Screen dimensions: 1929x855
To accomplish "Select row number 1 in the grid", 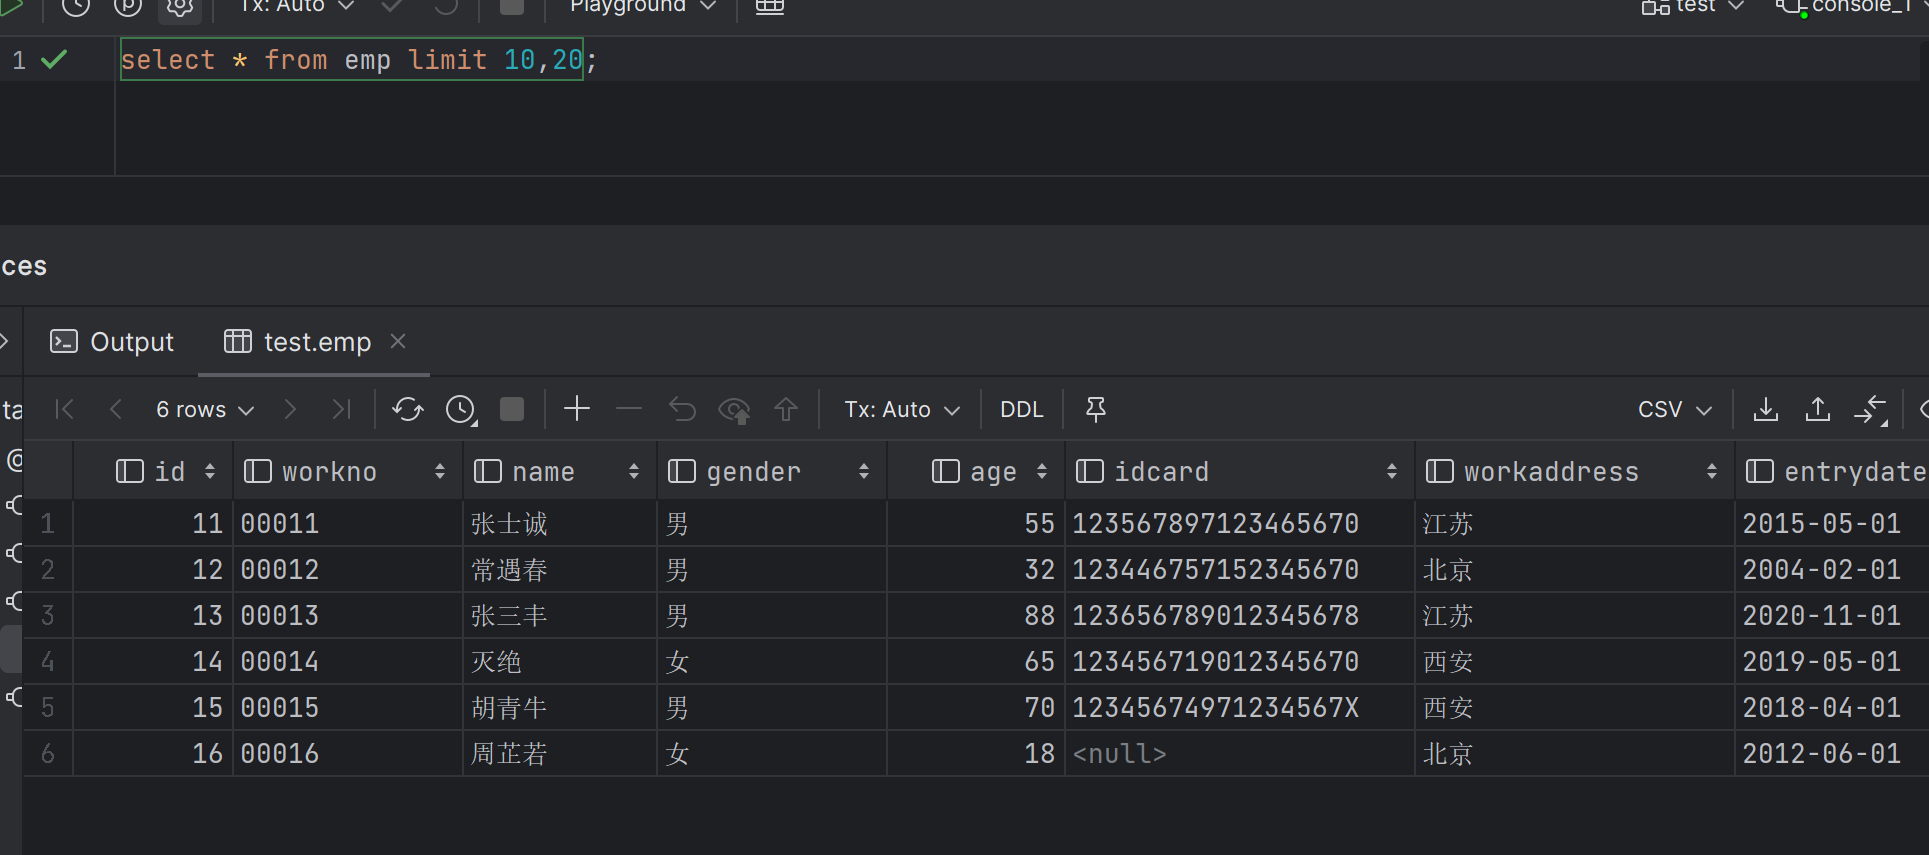I will [47, 523].
